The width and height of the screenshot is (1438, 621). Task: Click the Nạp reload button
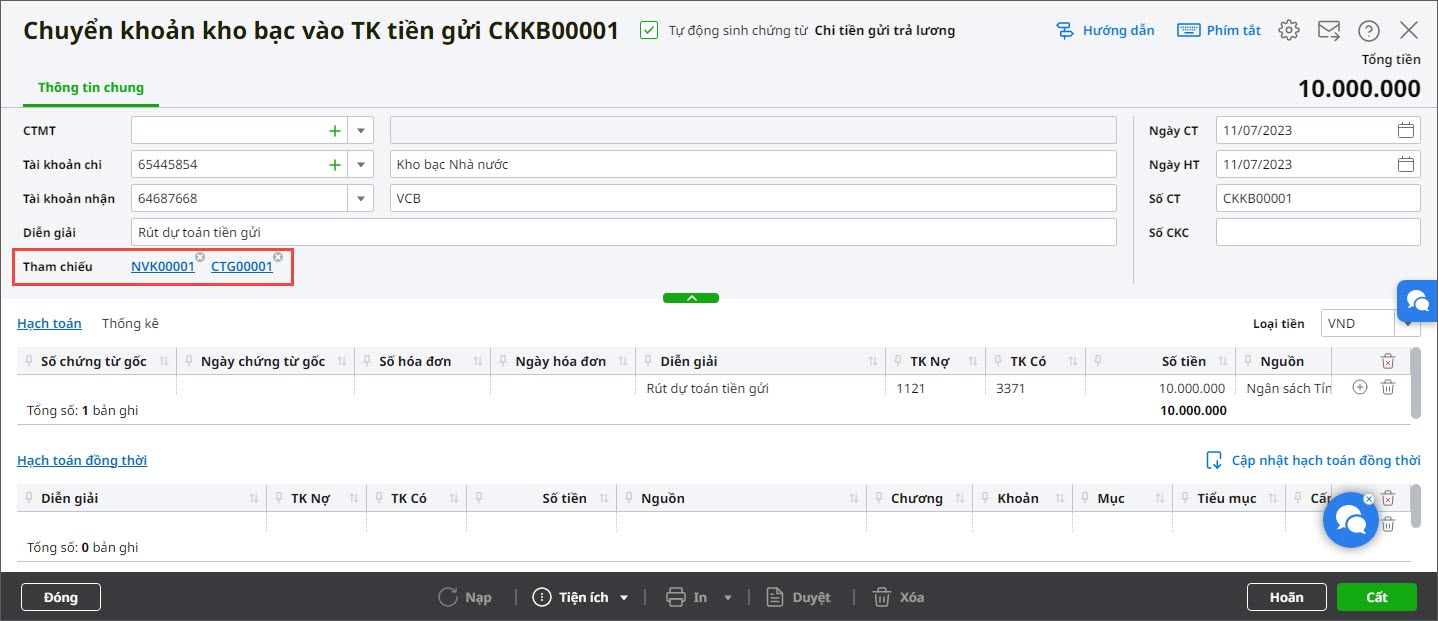pos(466,597)
